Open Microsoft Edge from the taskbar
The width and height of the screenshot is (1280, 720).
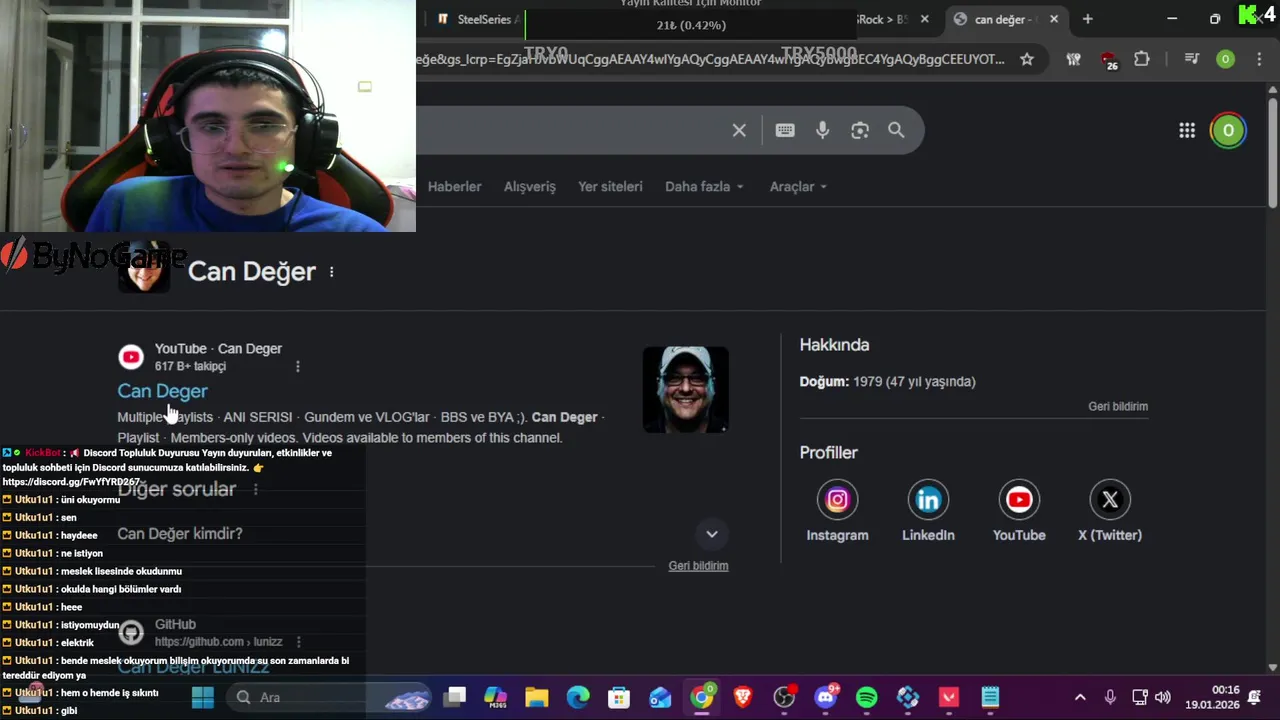(578, 697)
